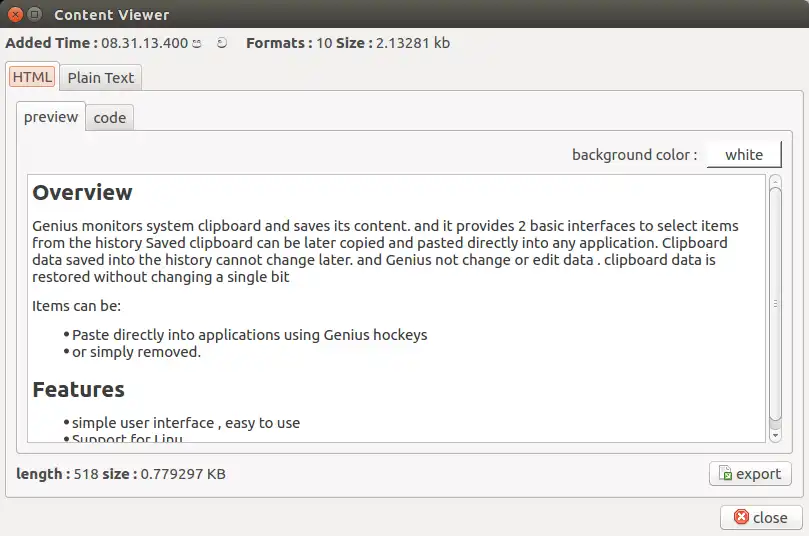The height and width of the screenshot is (536, 809).
Task: Close the window using the title bar button
Action: coord(15,15)
